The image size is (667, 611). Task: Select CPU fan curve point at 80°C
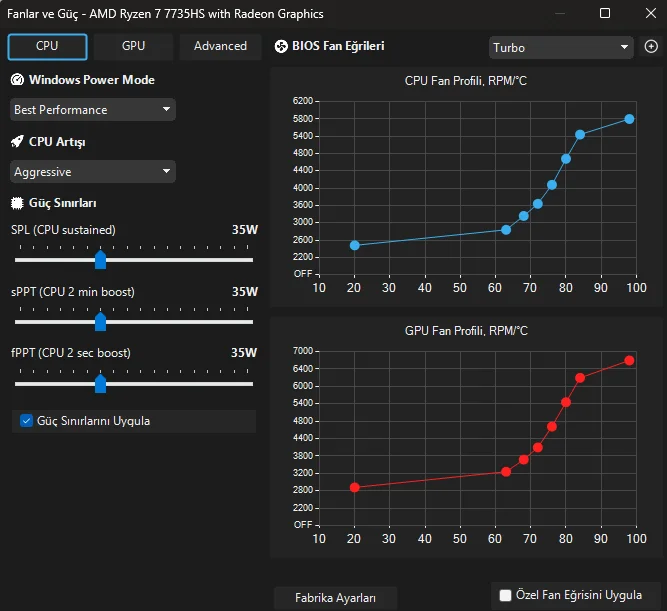(x=566, y=159)
